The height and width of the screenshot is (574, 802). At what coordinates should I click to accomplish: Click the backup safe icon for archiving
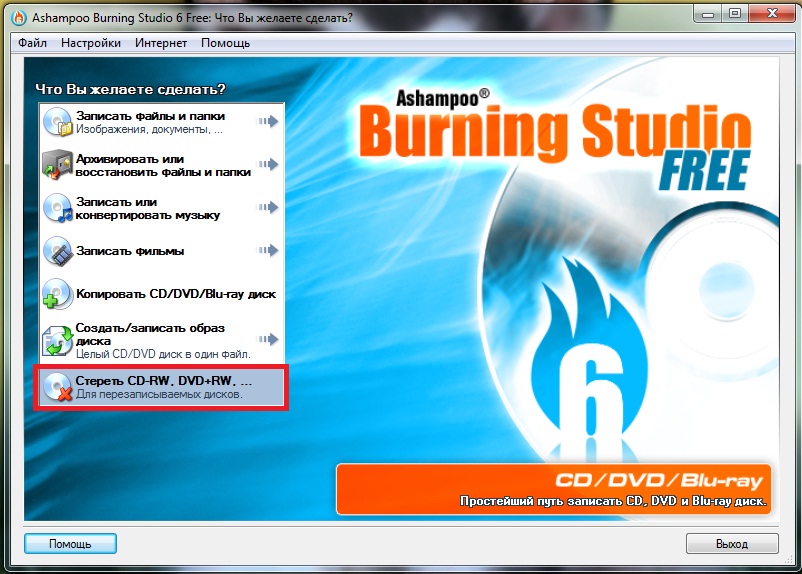coord(57,165)
